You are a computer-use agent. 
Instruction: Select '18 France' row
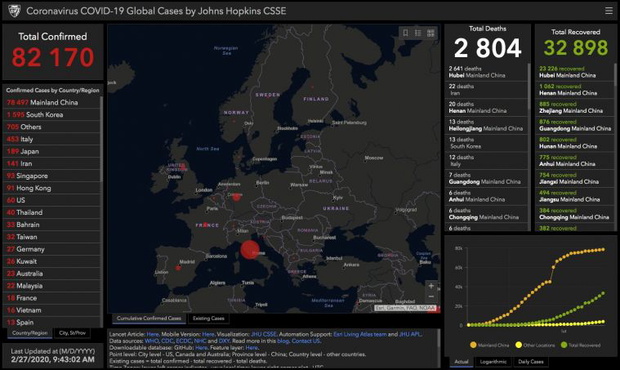tap(52, 298)
